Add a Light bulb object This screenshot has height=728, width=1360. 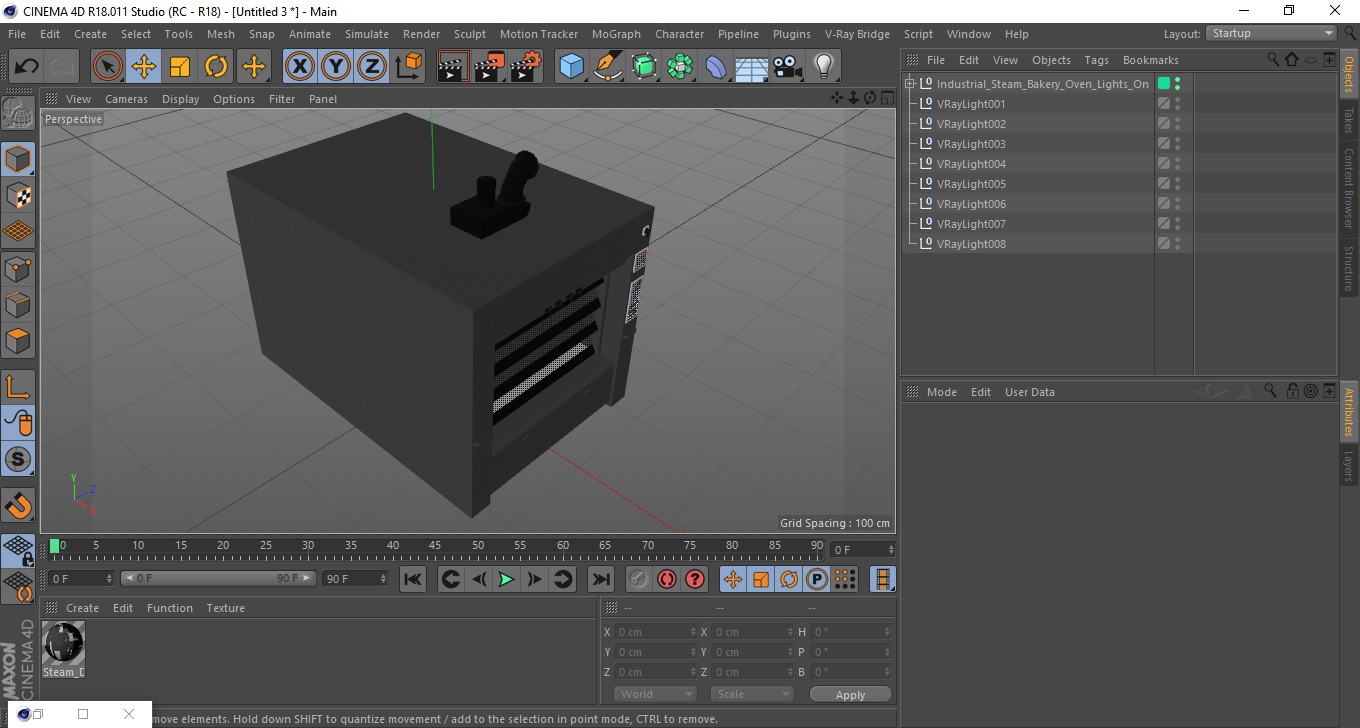tap(823, 67)
